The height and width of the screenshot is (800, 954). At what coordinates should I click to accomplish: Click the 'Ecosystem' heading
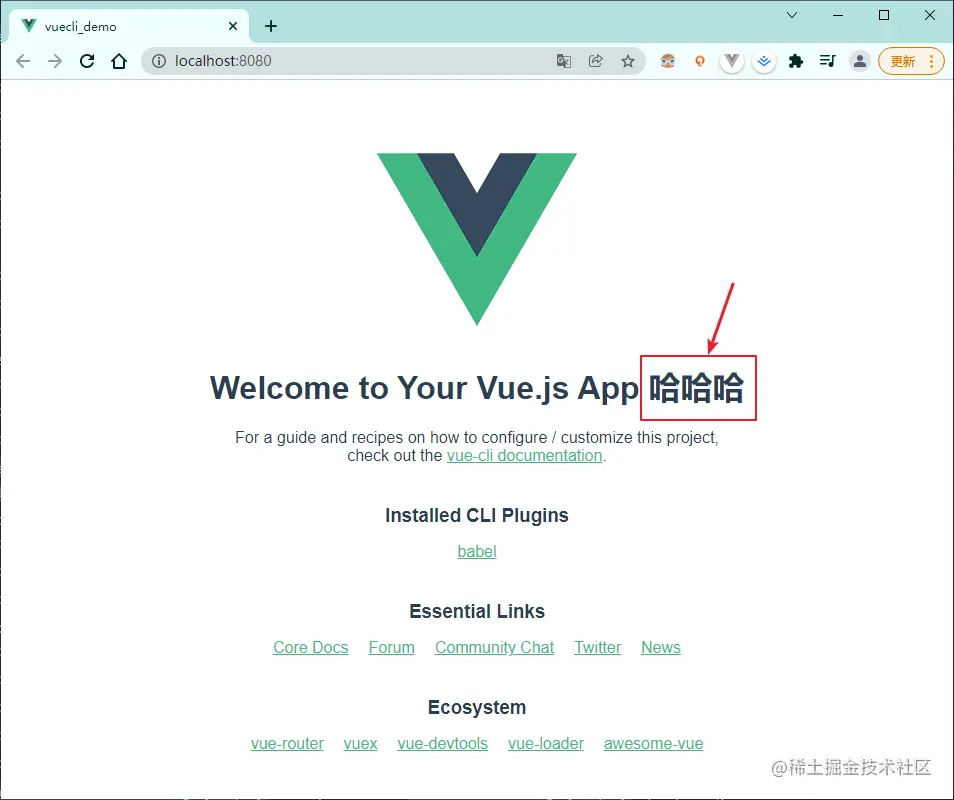point(477,707)
